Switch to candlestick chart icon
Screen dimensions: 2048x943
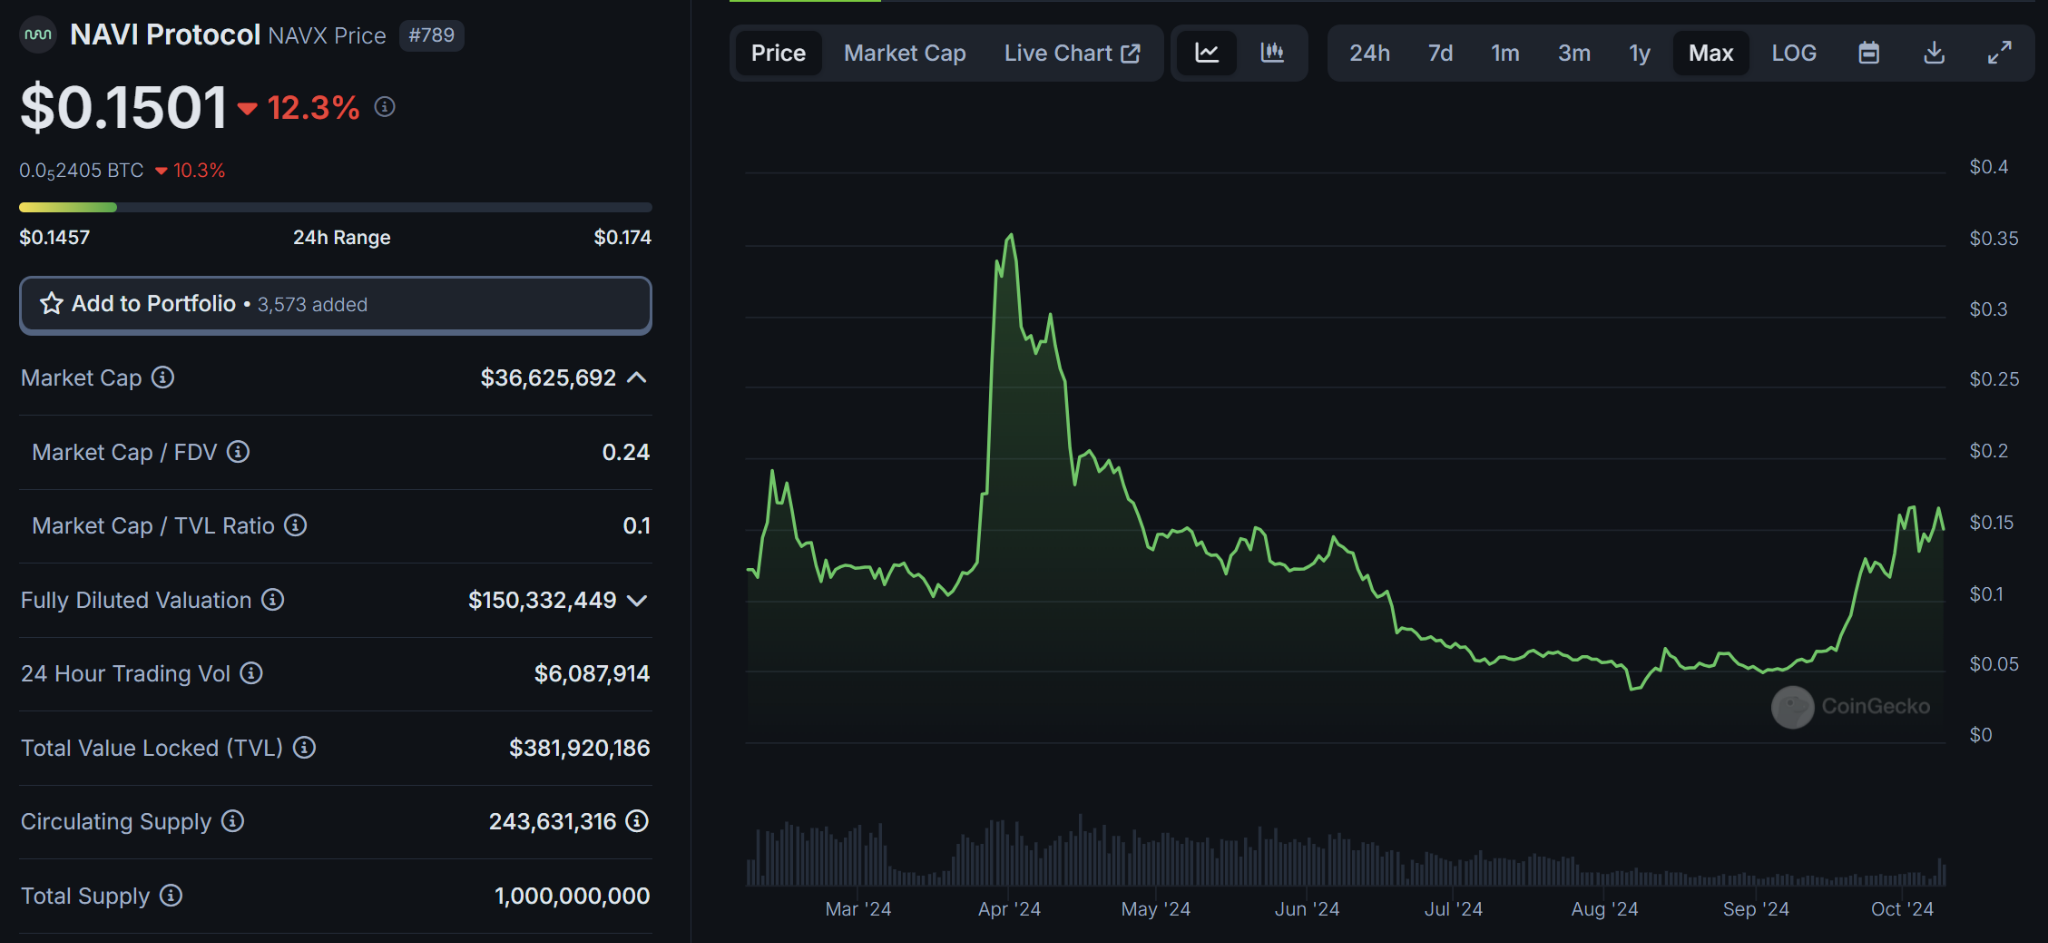pyautogui.click(x=1272, y=53)
